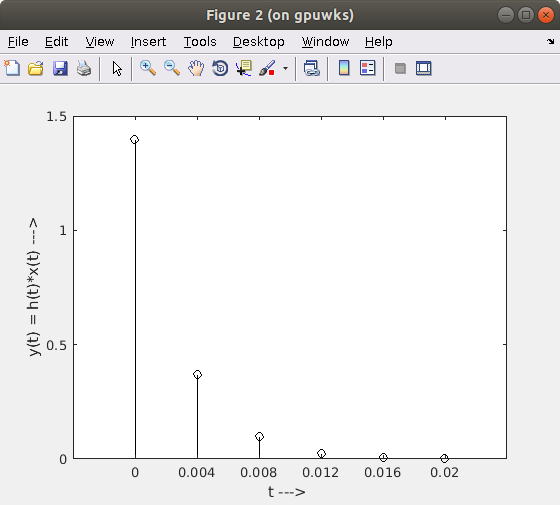This screenshot has height=505, width=560.
Task: Click the stem marker at t = 0.008
Action: (259, 436)
